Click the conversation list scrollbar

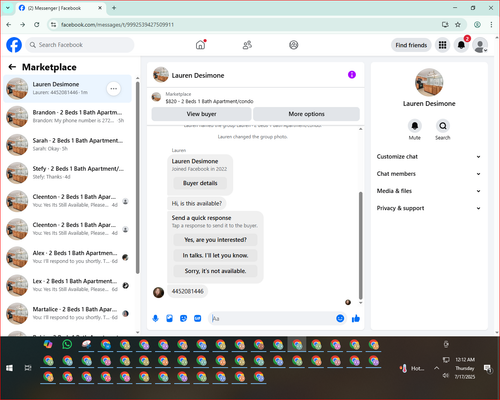coord(137,178)
